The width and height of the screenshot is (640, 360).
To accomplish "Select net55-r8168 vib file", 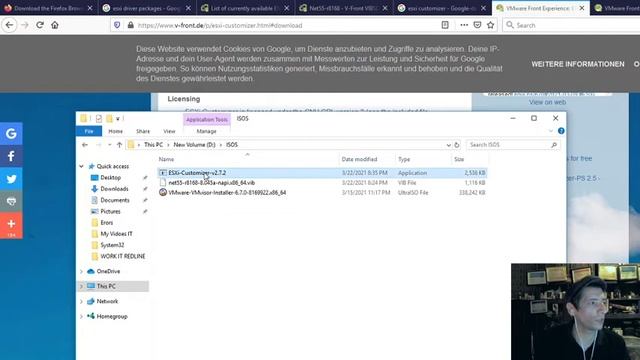I will 322,183.
